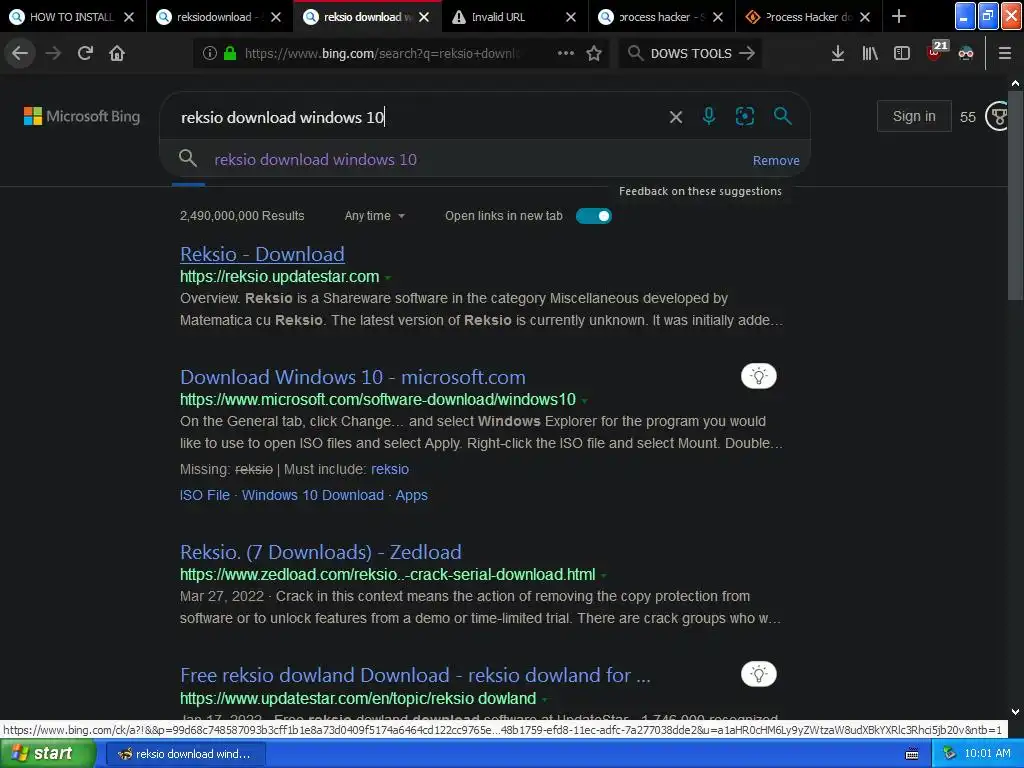This screenshot has height=768, width=1024.
Task: Expand arrow next to zedload.com URL
Action: [604, 575]
